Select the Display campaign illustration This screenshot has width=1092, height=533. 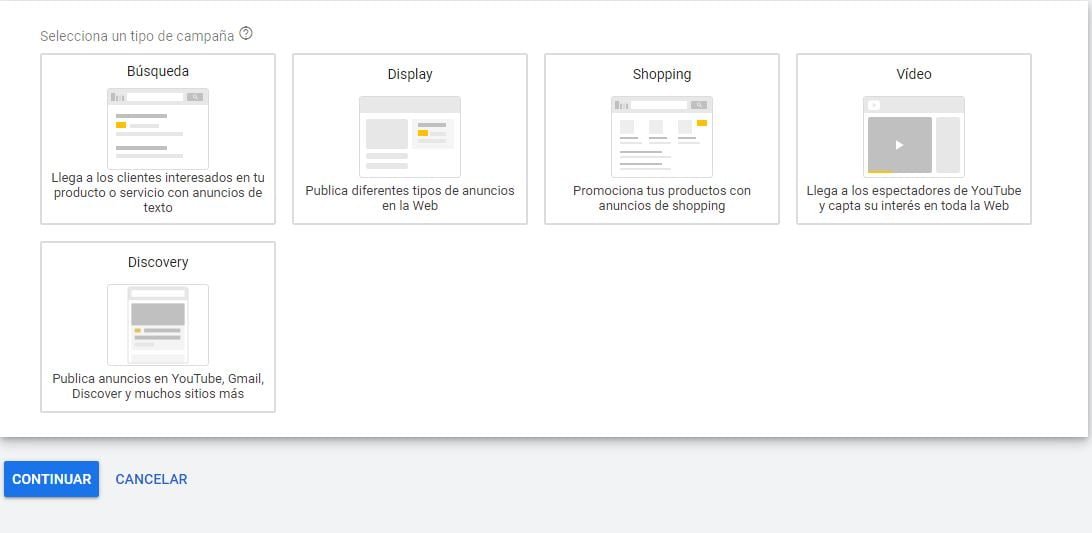coord(410,136)
